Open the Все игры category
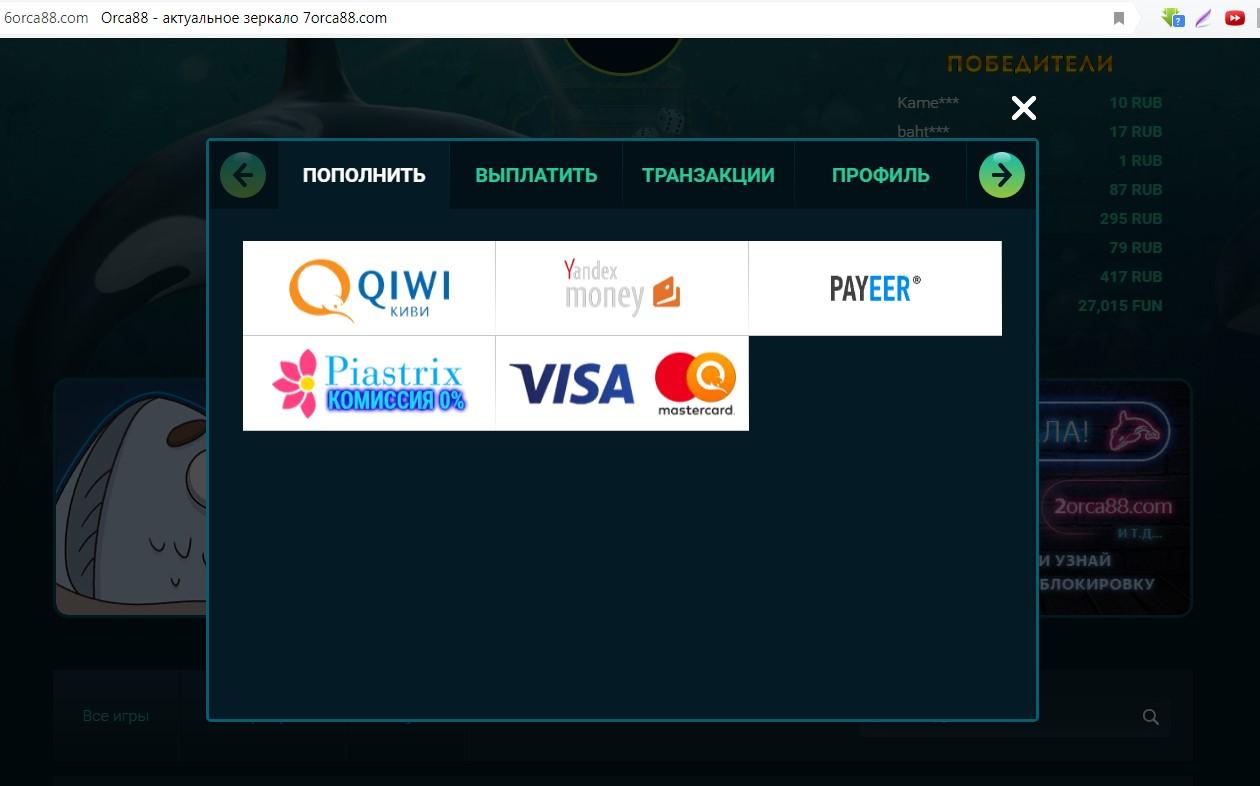The image size is (1260, 786). click(116, 716)
